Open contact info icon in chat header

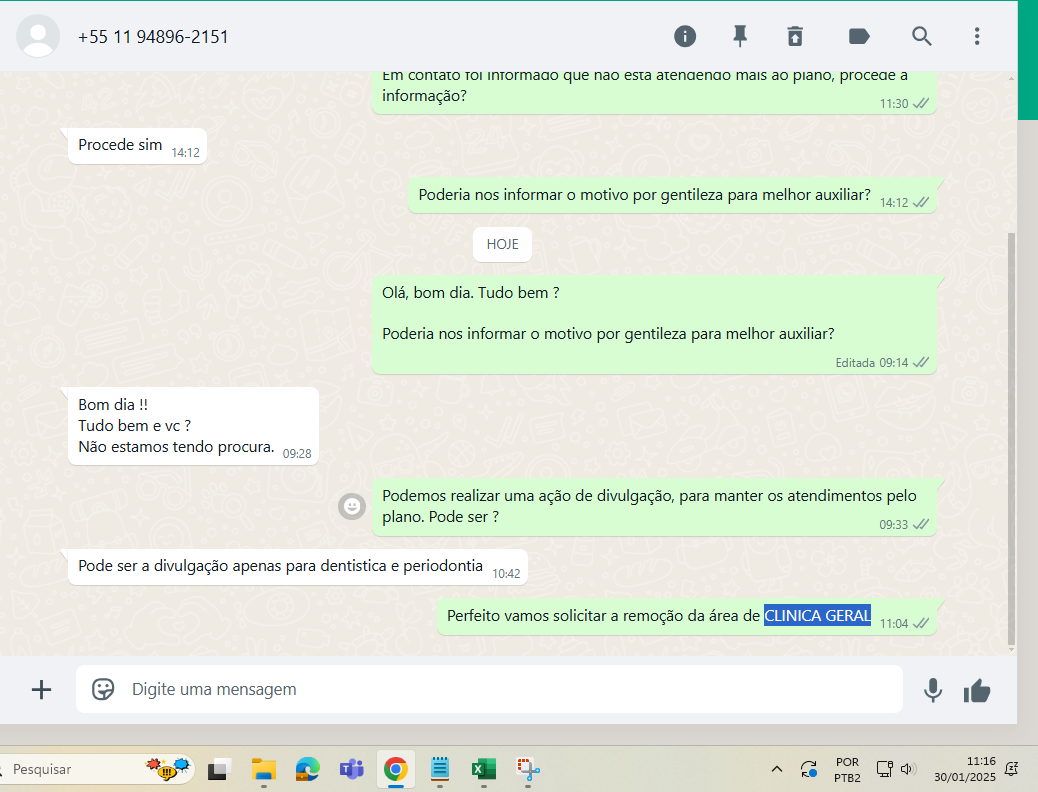click(x=684, y=36)
